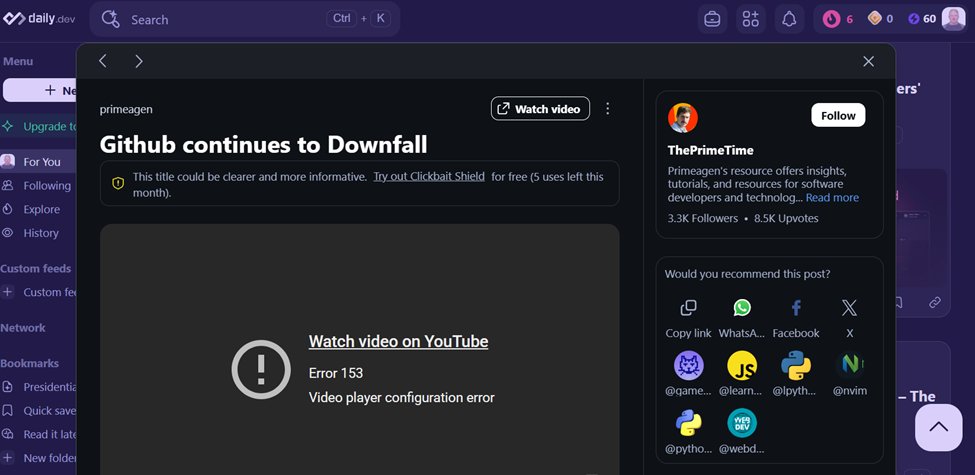Share post via WhatsApp icon
975x475 pixels.
[742, 308]
